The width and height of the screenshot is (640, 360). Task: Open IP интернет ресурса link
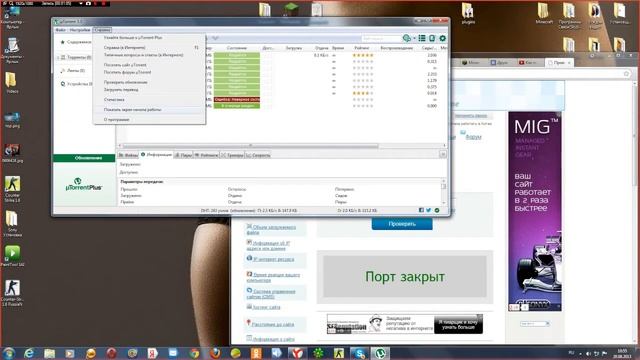(273, 259)
